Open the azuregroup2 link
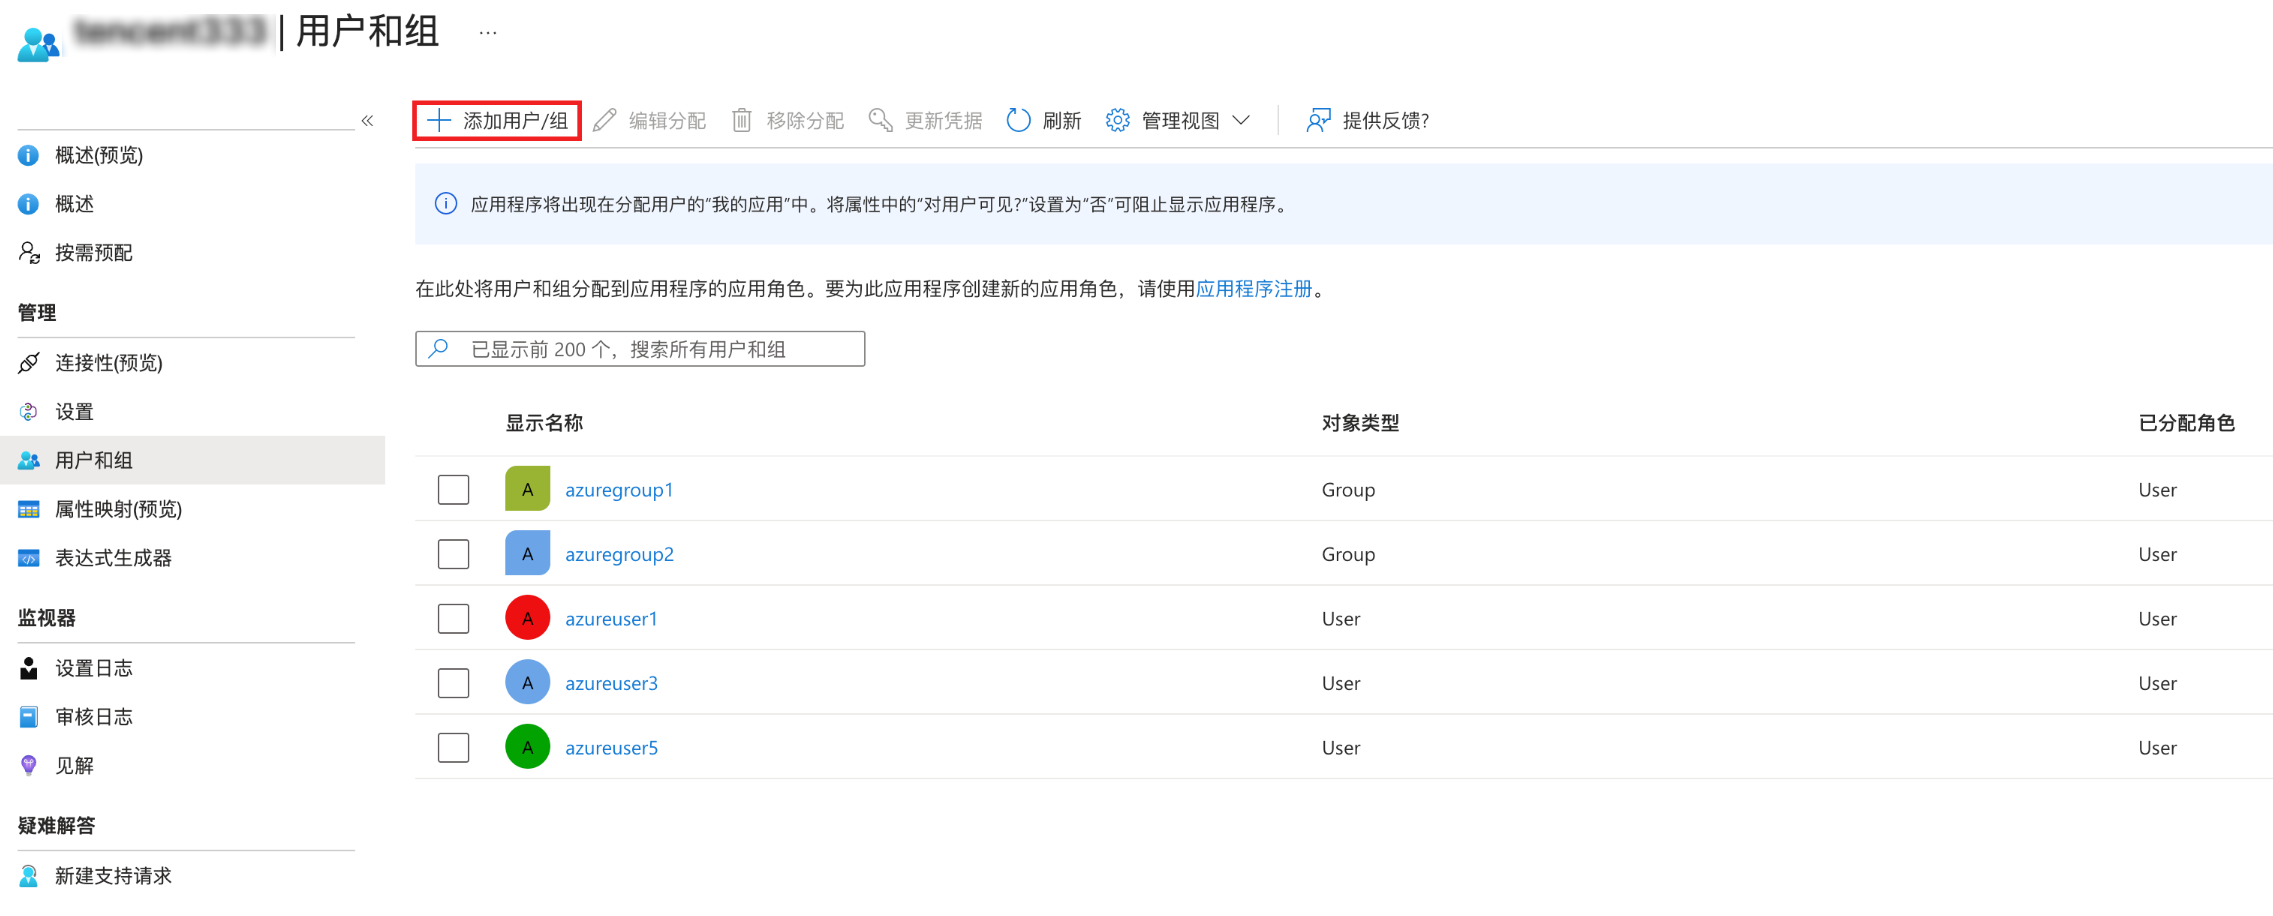The height and width of the screenshot is (916, 2273). [x=619, y=554]
